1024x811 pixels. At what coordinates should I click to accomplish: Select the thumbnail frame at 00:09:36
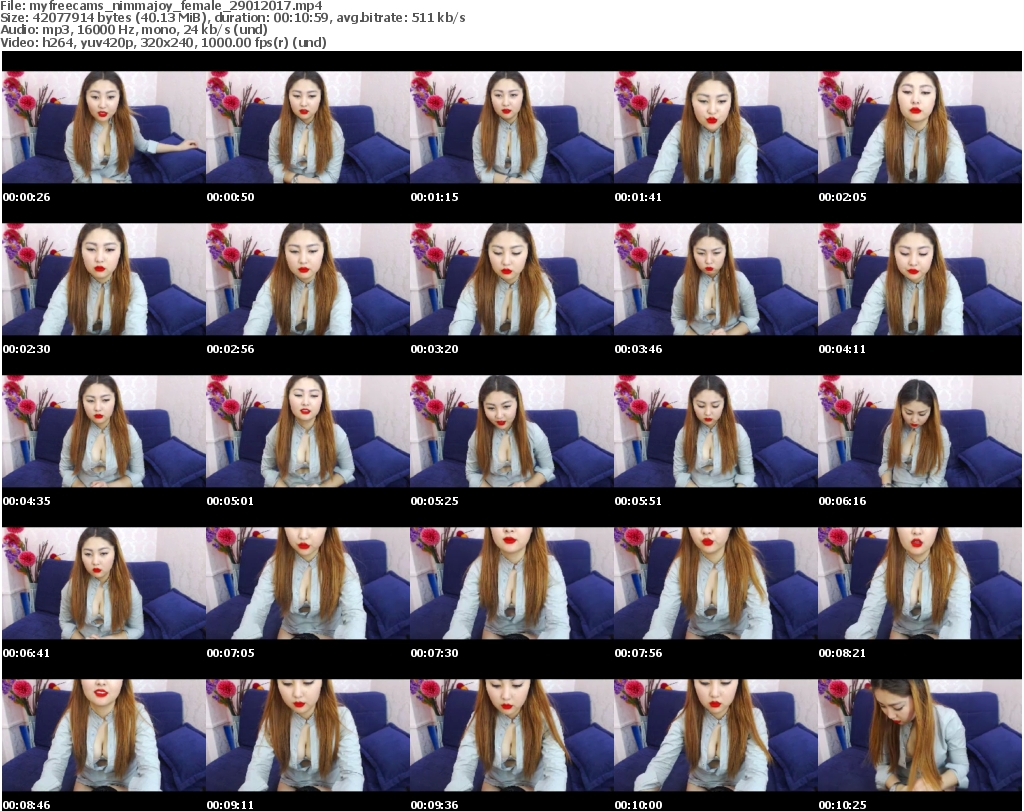[511, 735]
